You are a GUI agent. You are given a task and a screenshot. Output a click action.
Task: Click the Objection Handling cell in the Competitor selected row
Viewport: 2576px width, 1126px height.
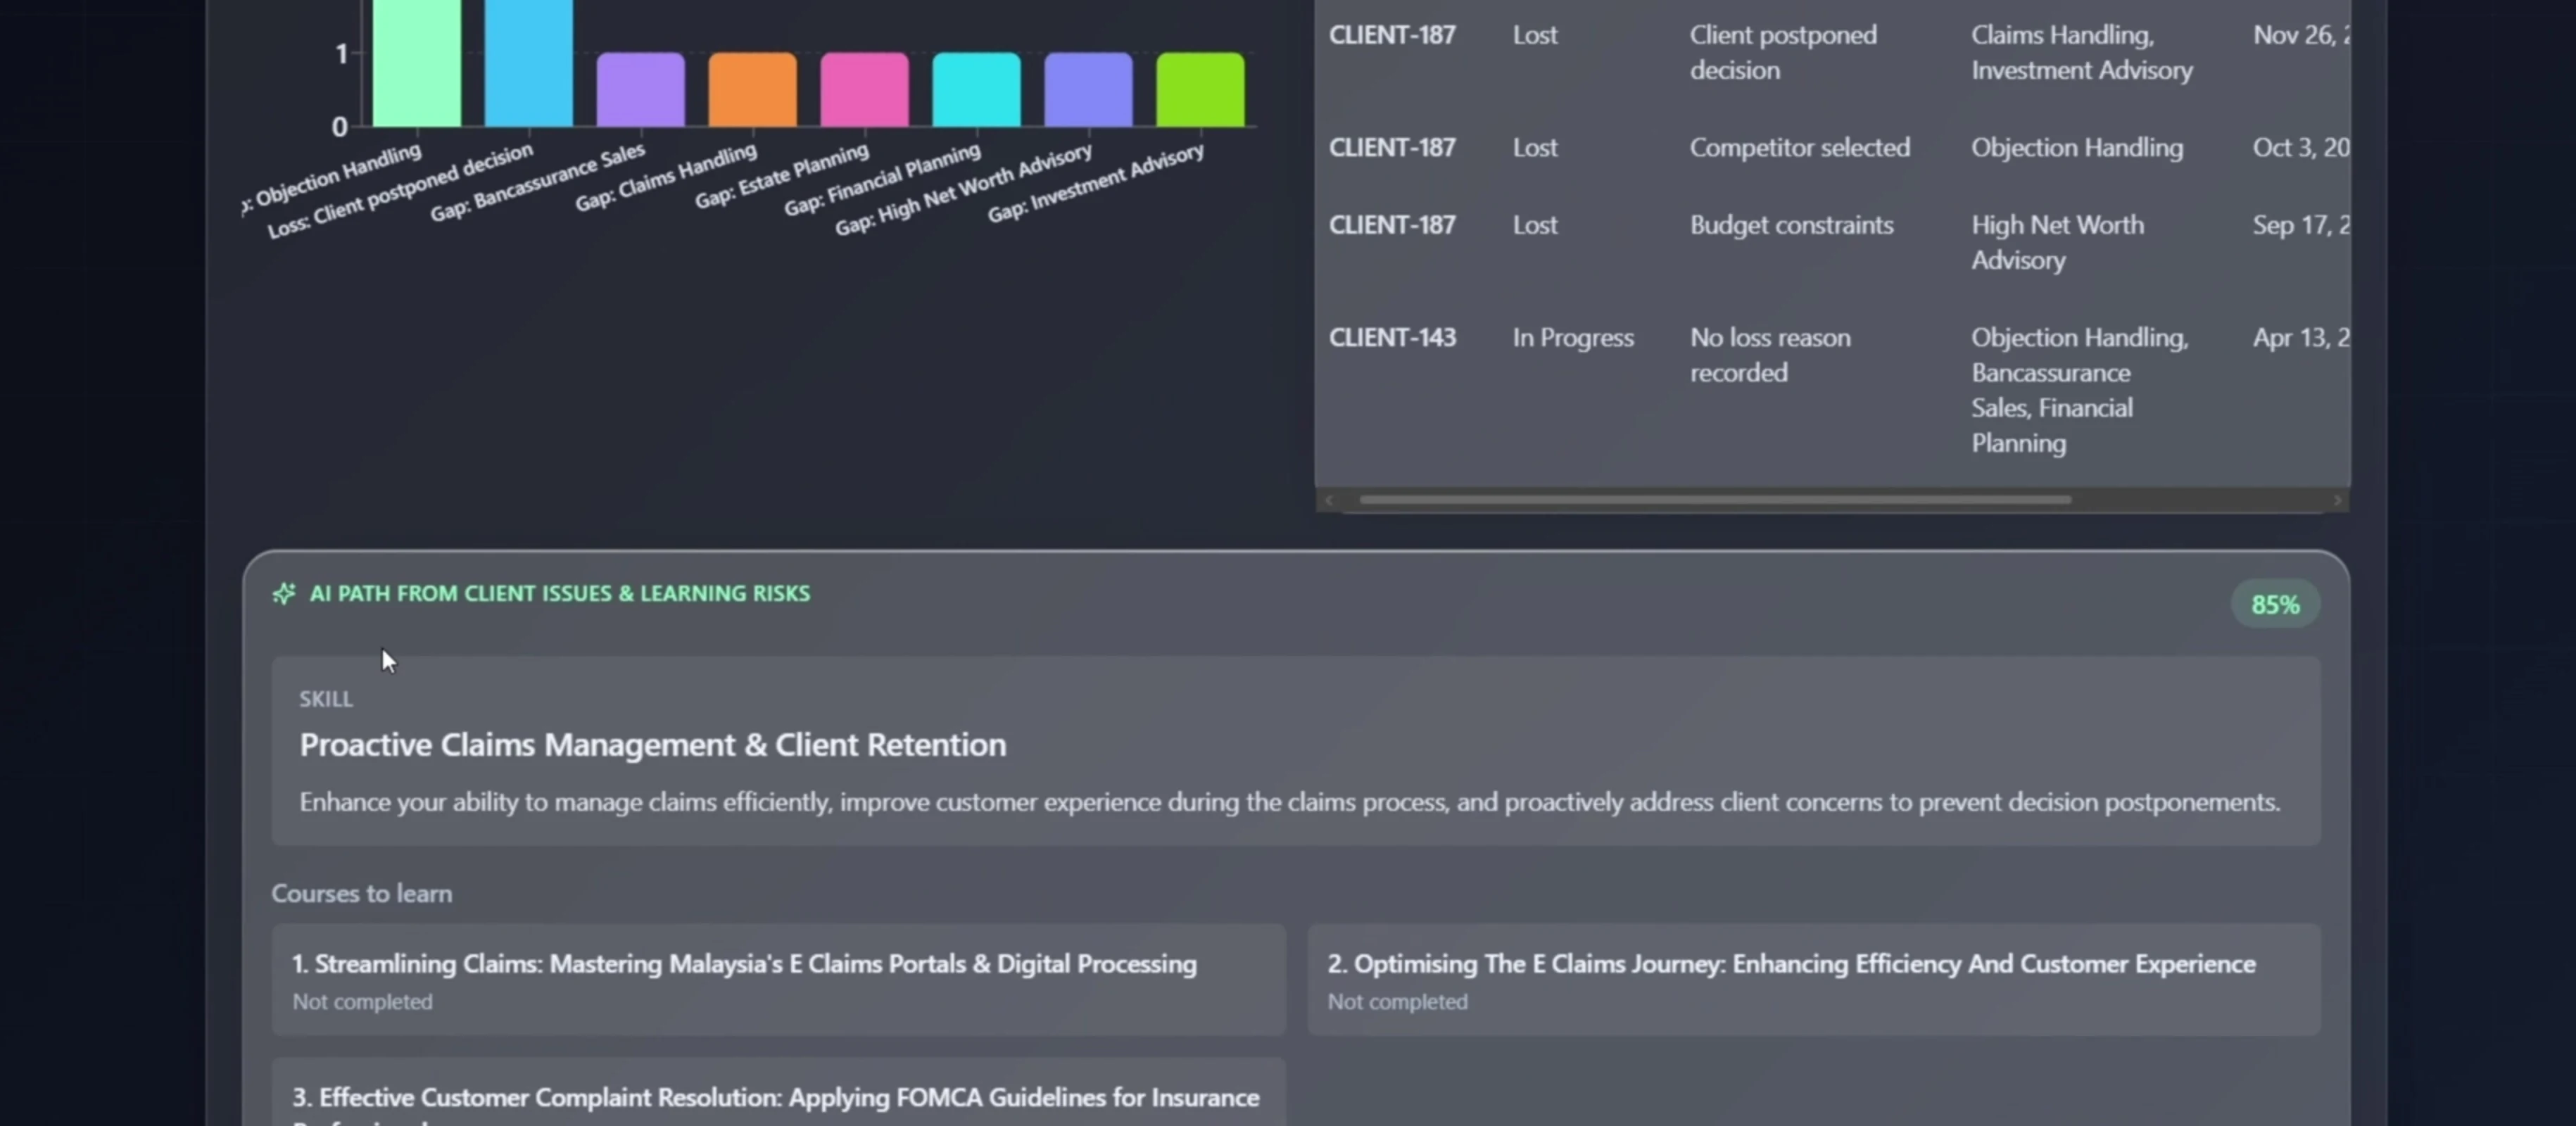tap(2077, 148)
